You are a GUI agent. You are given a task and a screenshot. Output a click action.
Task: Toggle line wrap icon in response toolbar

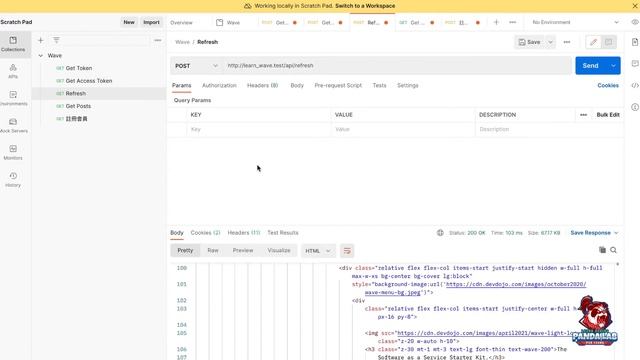point(347,251)
